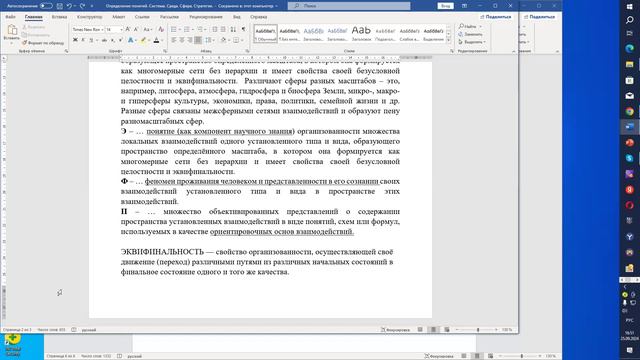Toggle underline formatting
Viewport: 640px width, 360px height.
pyautogui.click(x=91, y=40)
